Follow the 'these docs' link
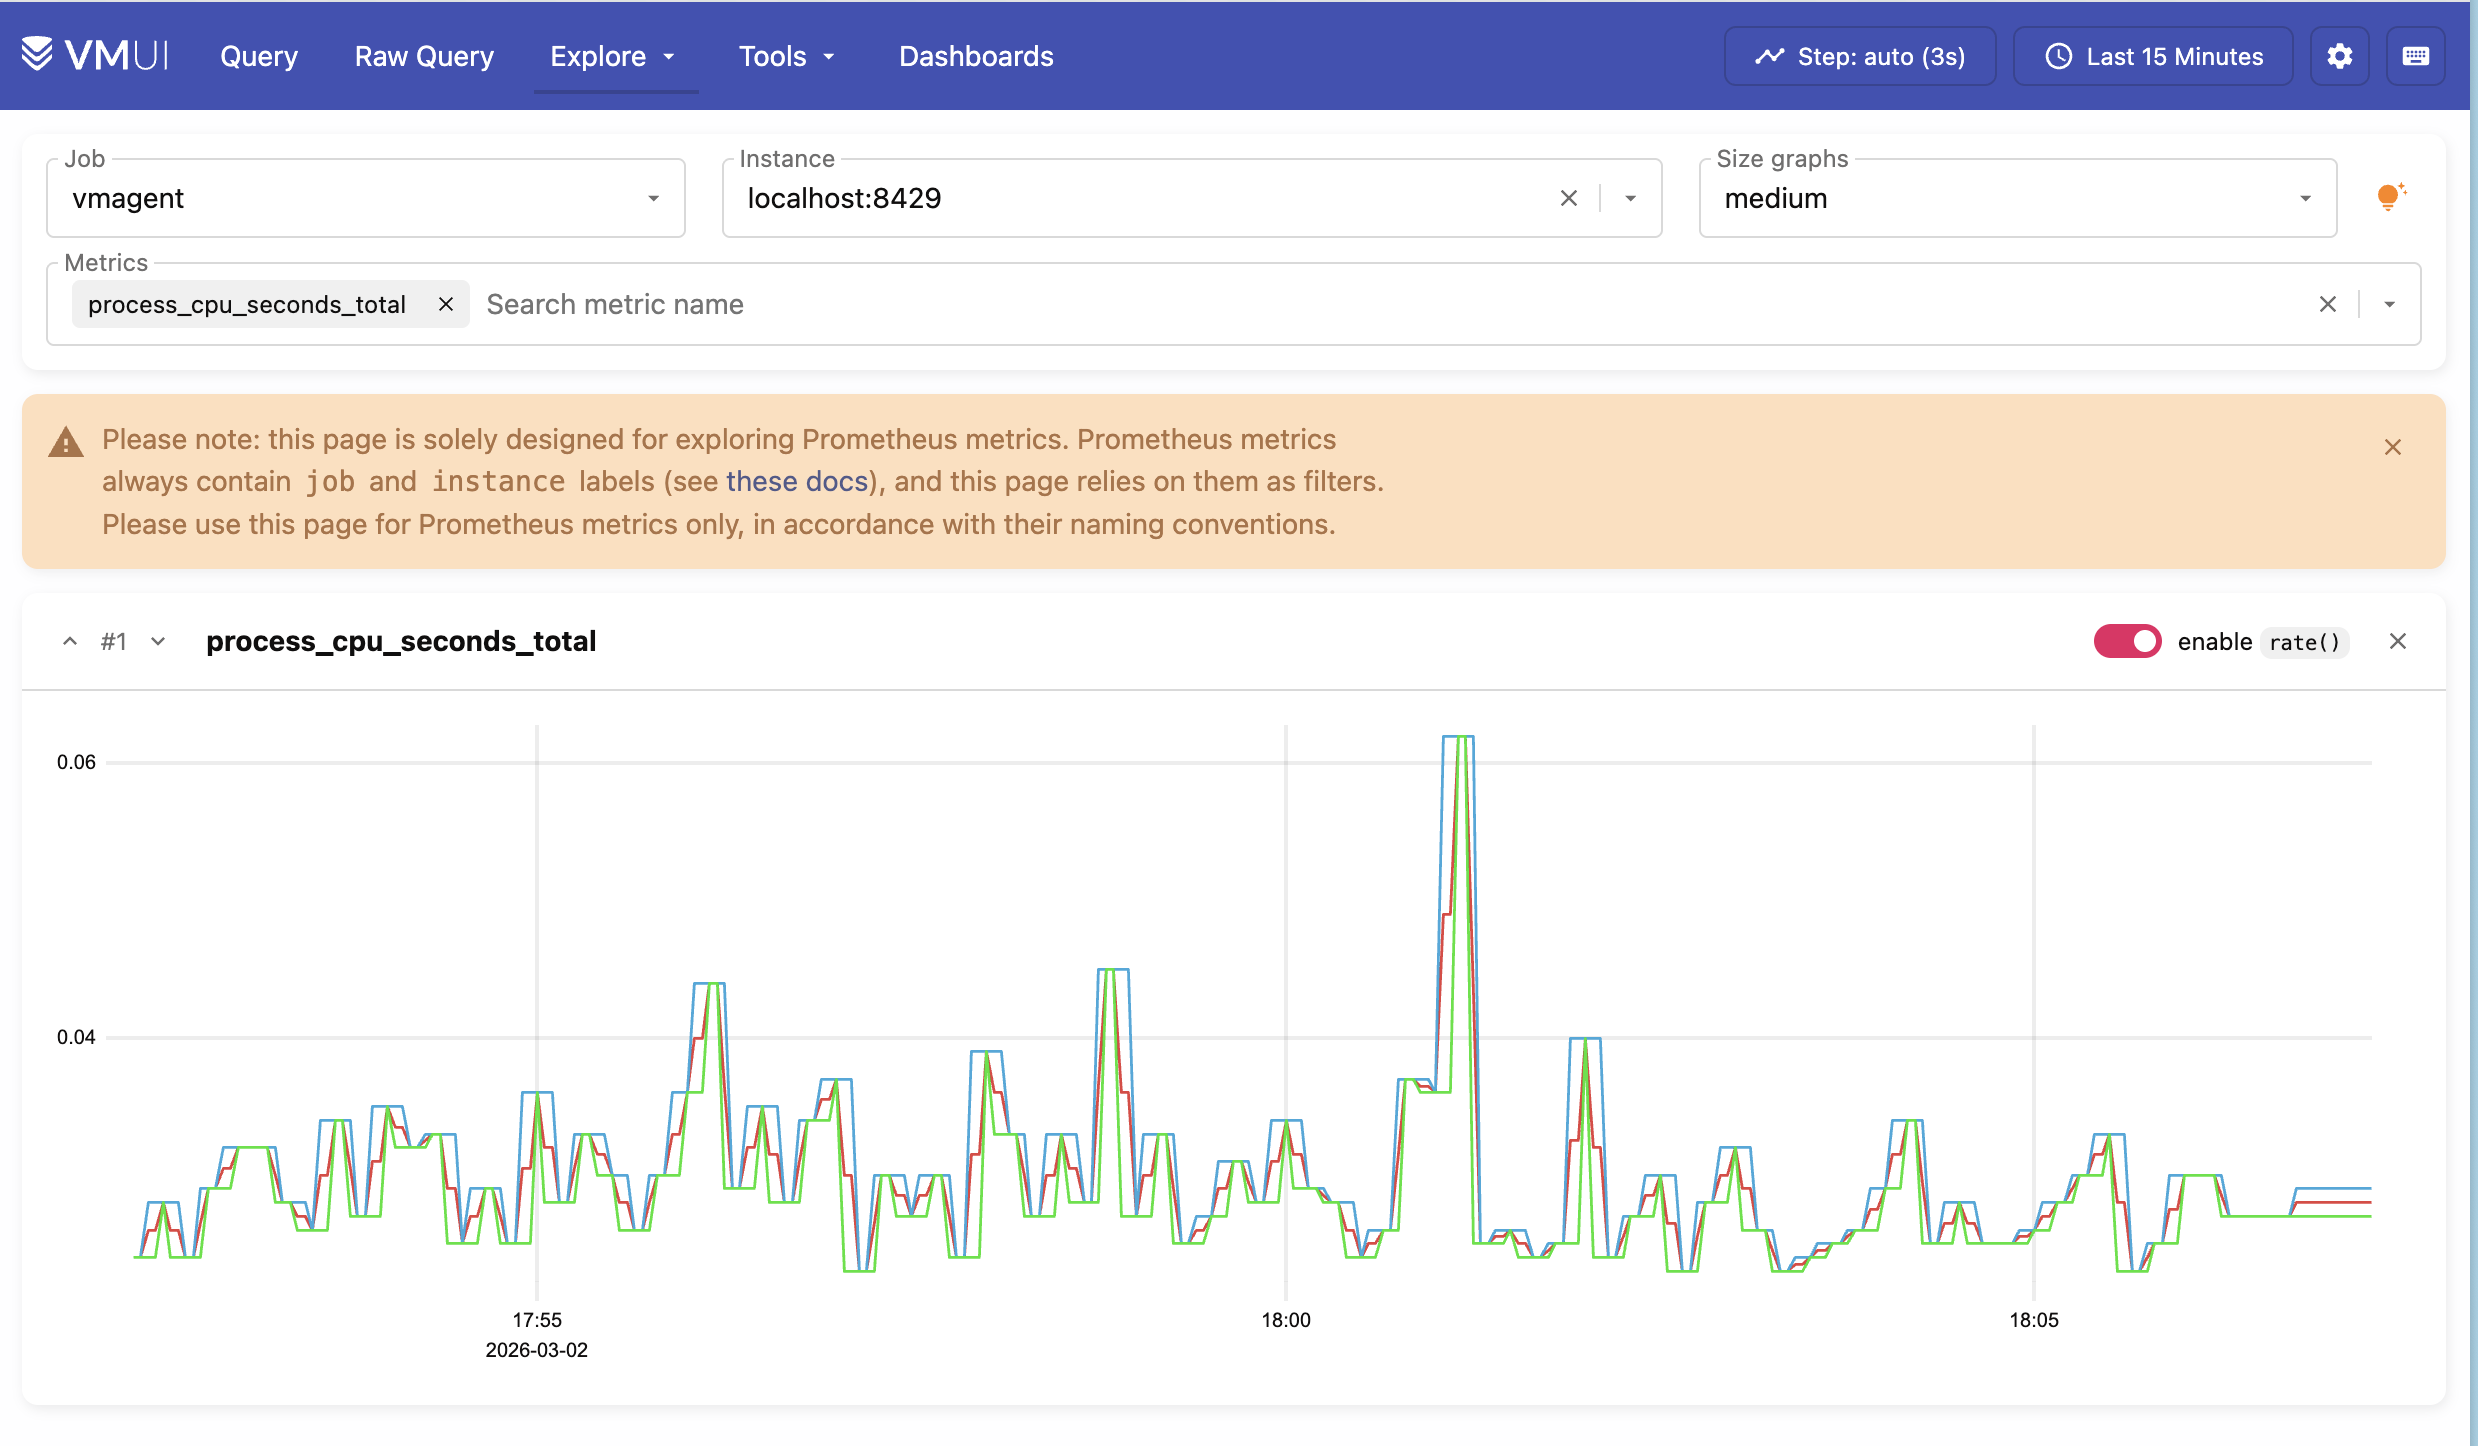Screen dimensions: 2478x1446 (797, 481)
